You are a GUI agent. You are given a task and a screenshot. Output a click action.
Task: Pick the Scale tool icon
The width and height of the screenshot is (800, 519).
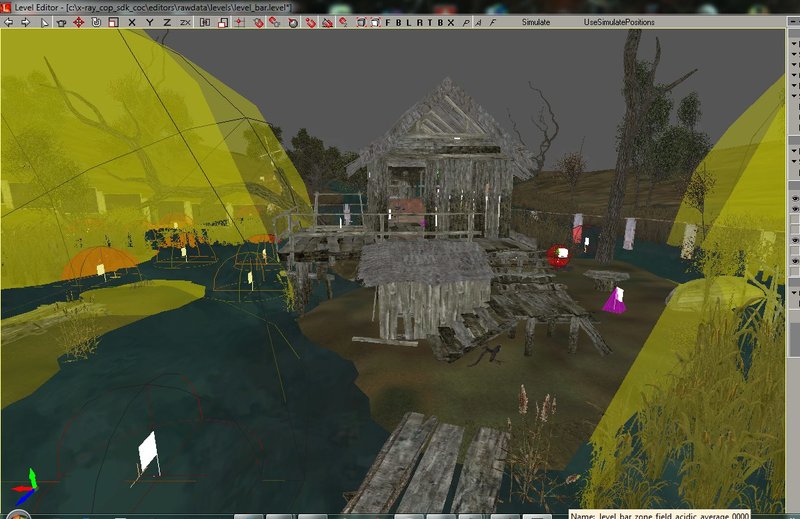pos(112,22)
